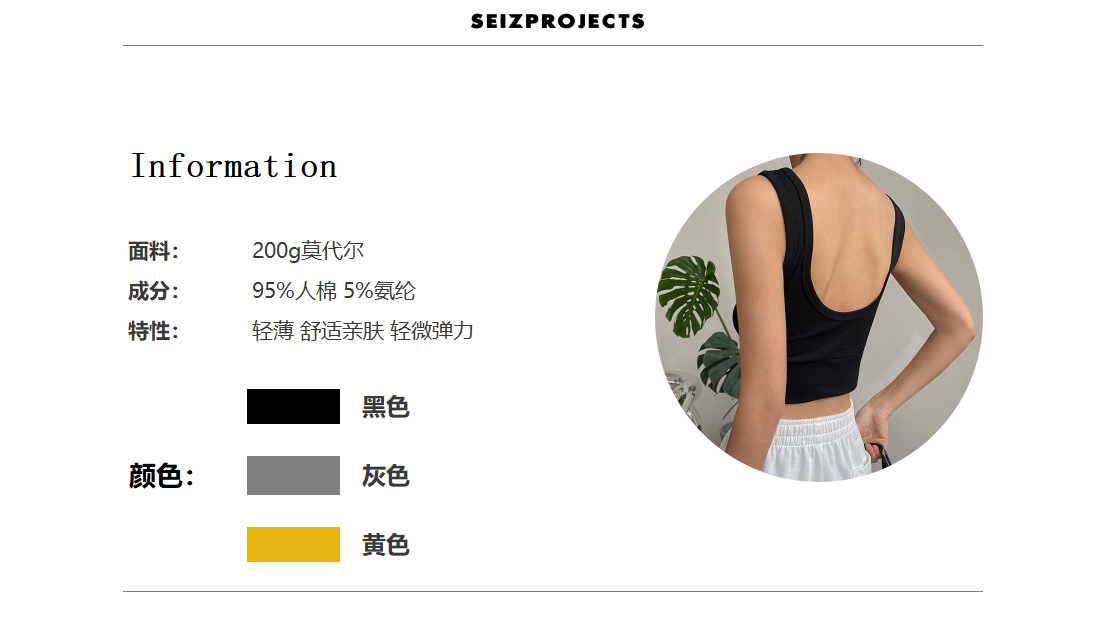Click the 颜色 color heading
This screenshot has height=639, width=1106.
click(162, 476)
